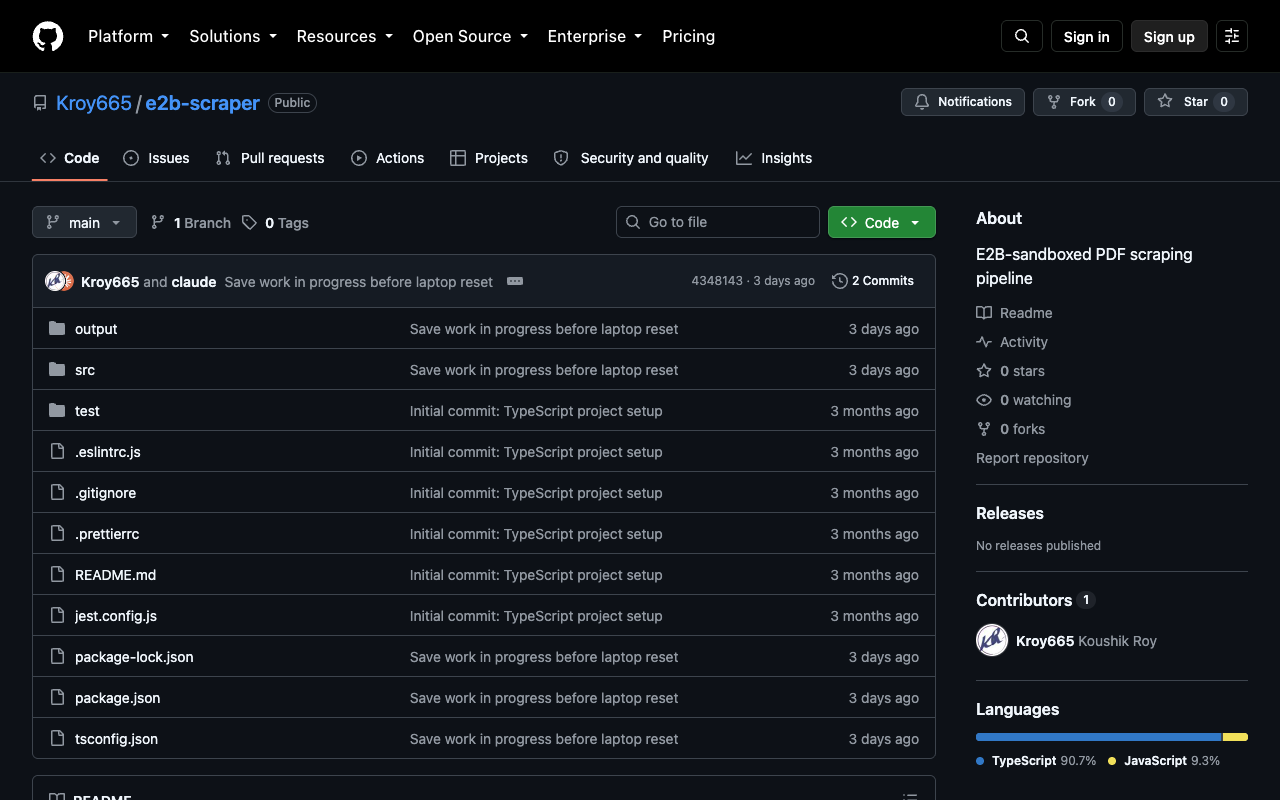Screen dimensions: 1280x800
Task: Click the file icon next to README.md
Action: click(x=57, y=575)
